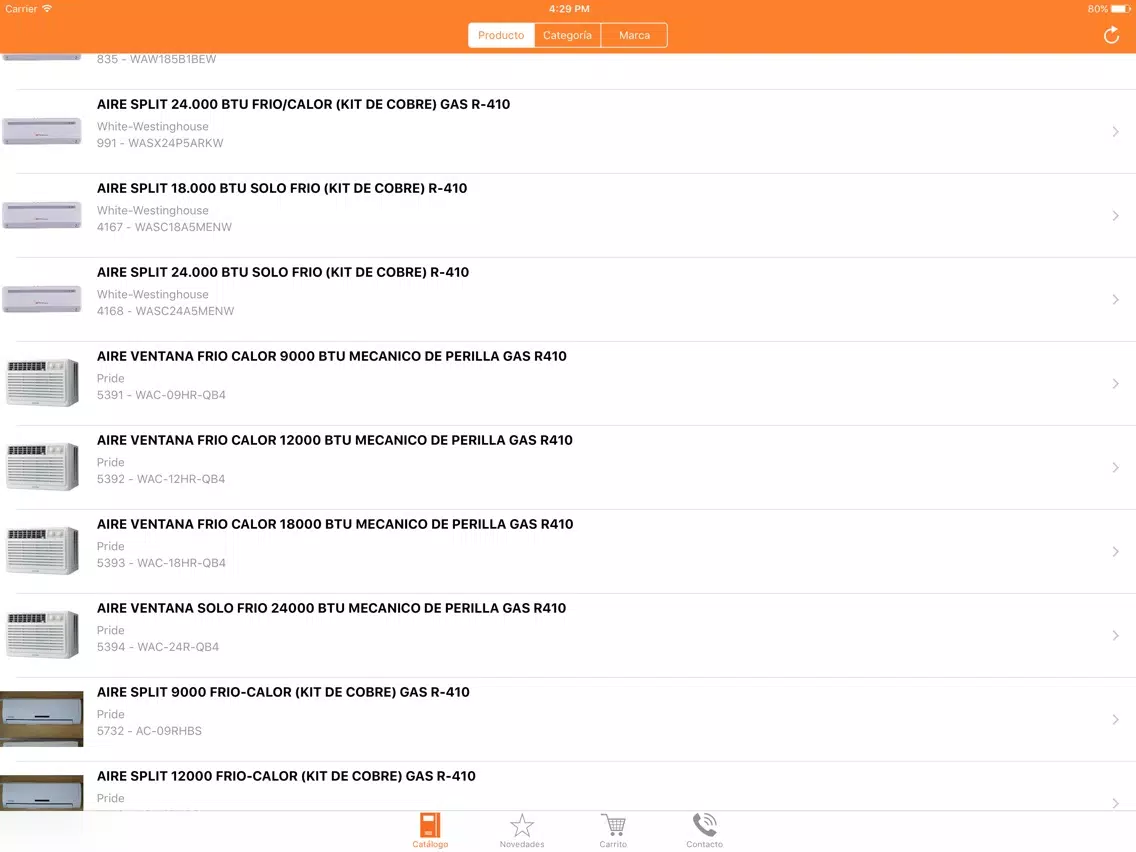Tap the Wi-Fi status icon
The height and width of the screenshot is (852, 1136).
[47, 9]
